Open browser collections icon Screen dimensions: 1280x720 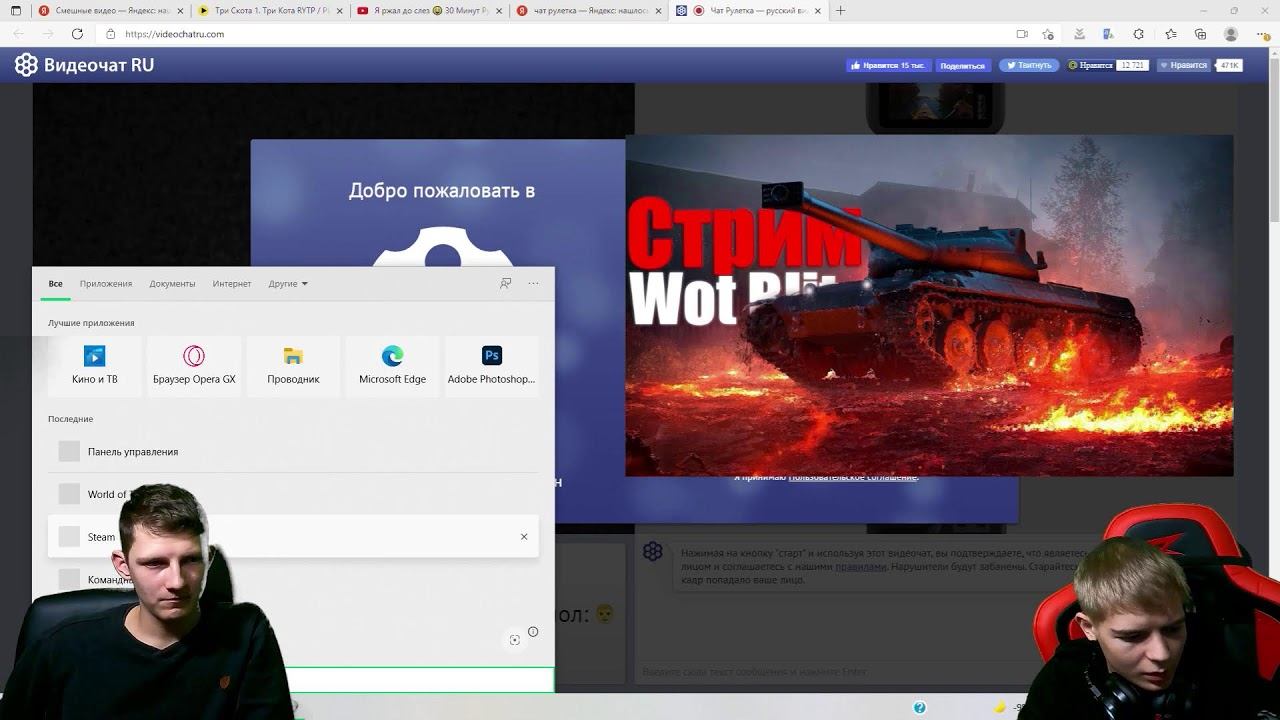click(x=1200, y=34)
